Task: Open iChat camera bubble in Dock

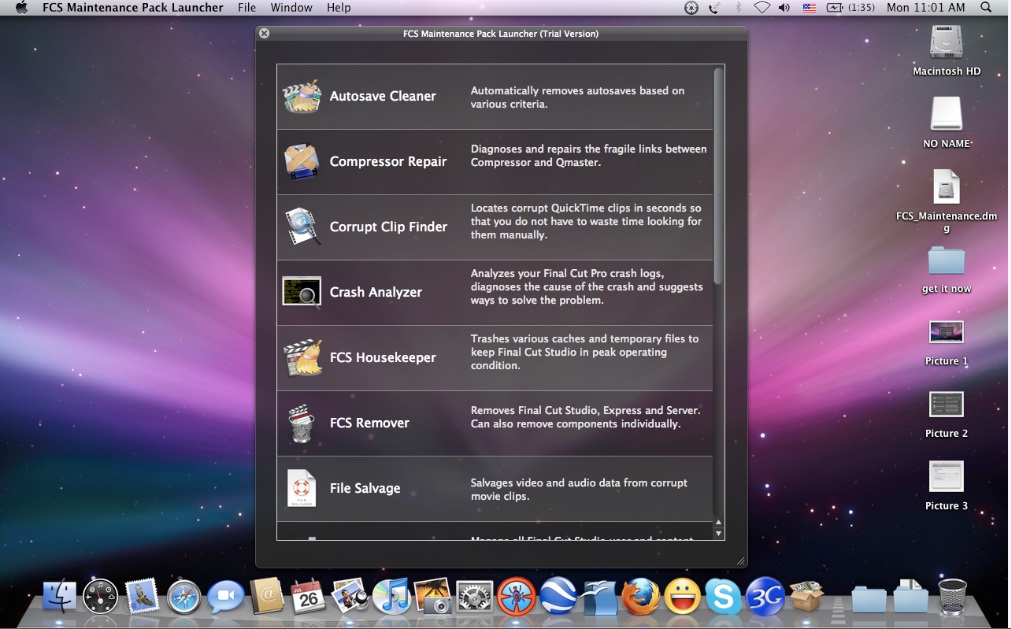Action: (225, 597)
